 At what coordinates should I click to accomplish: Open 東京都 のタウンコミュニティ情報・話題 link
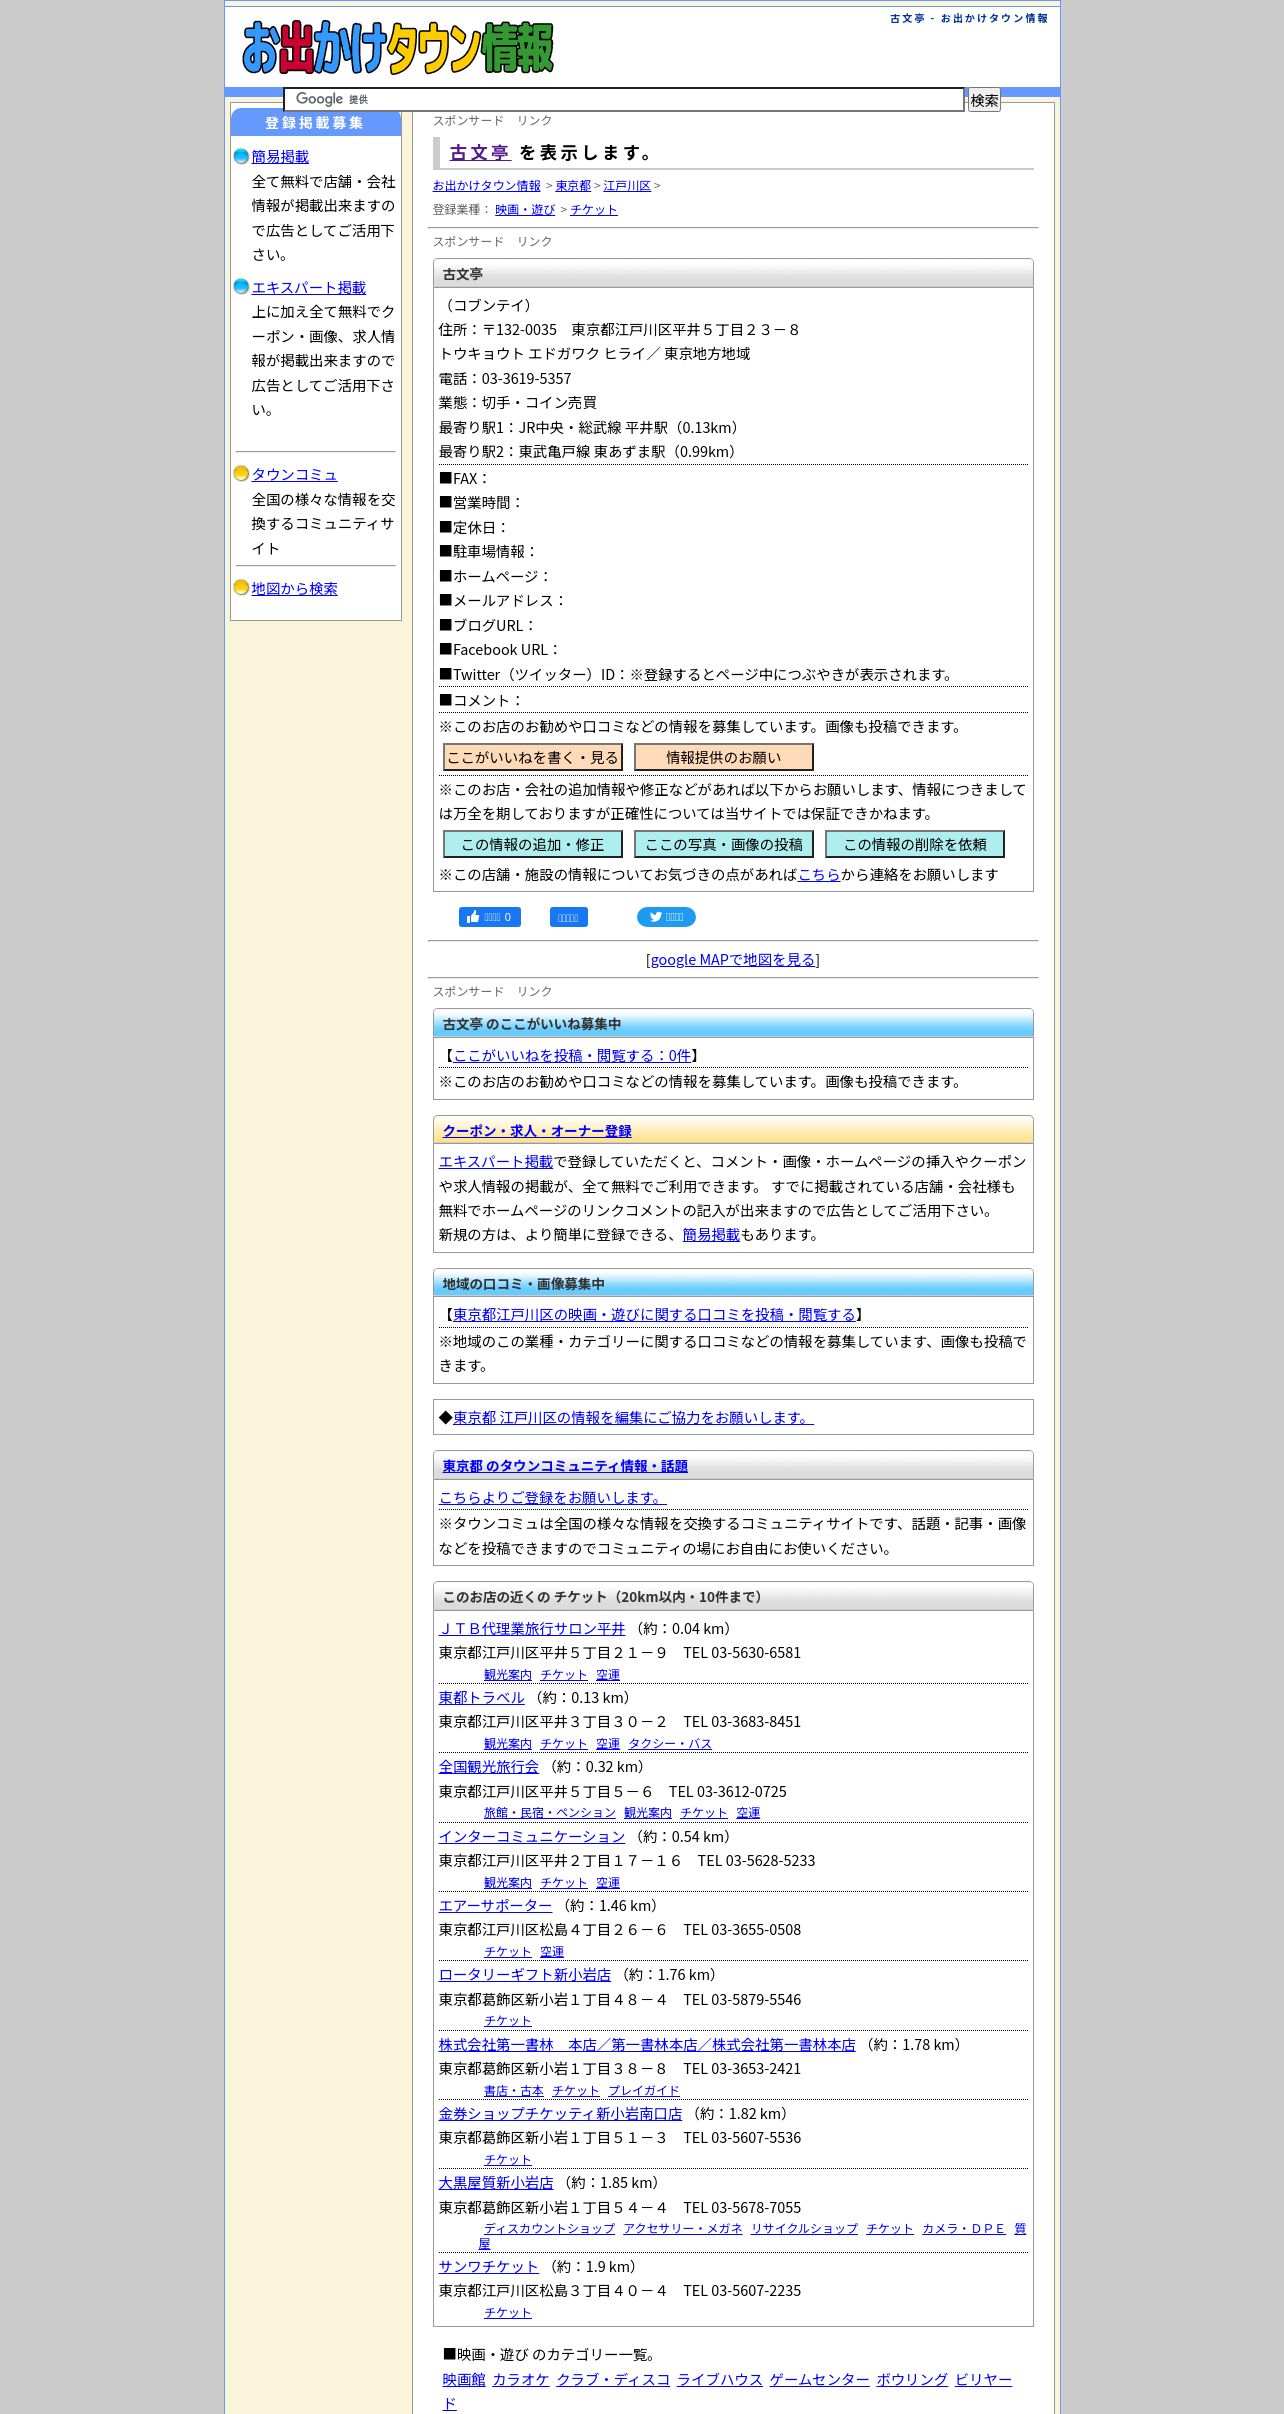[565, 1466]
